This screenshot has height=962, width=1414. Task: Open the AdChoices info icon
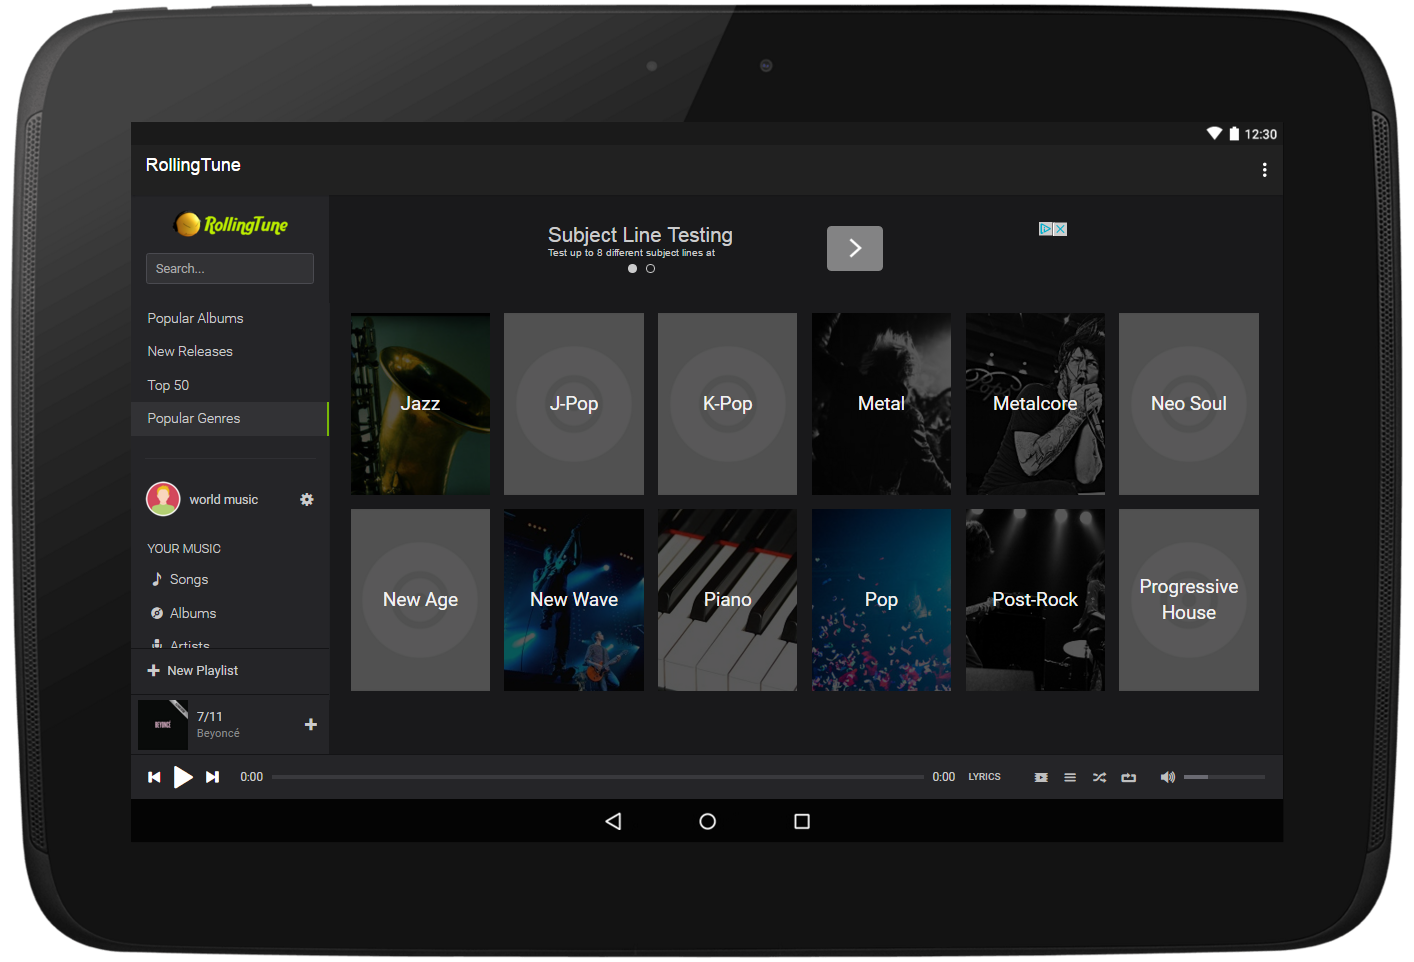click(x=1046, y=229)
